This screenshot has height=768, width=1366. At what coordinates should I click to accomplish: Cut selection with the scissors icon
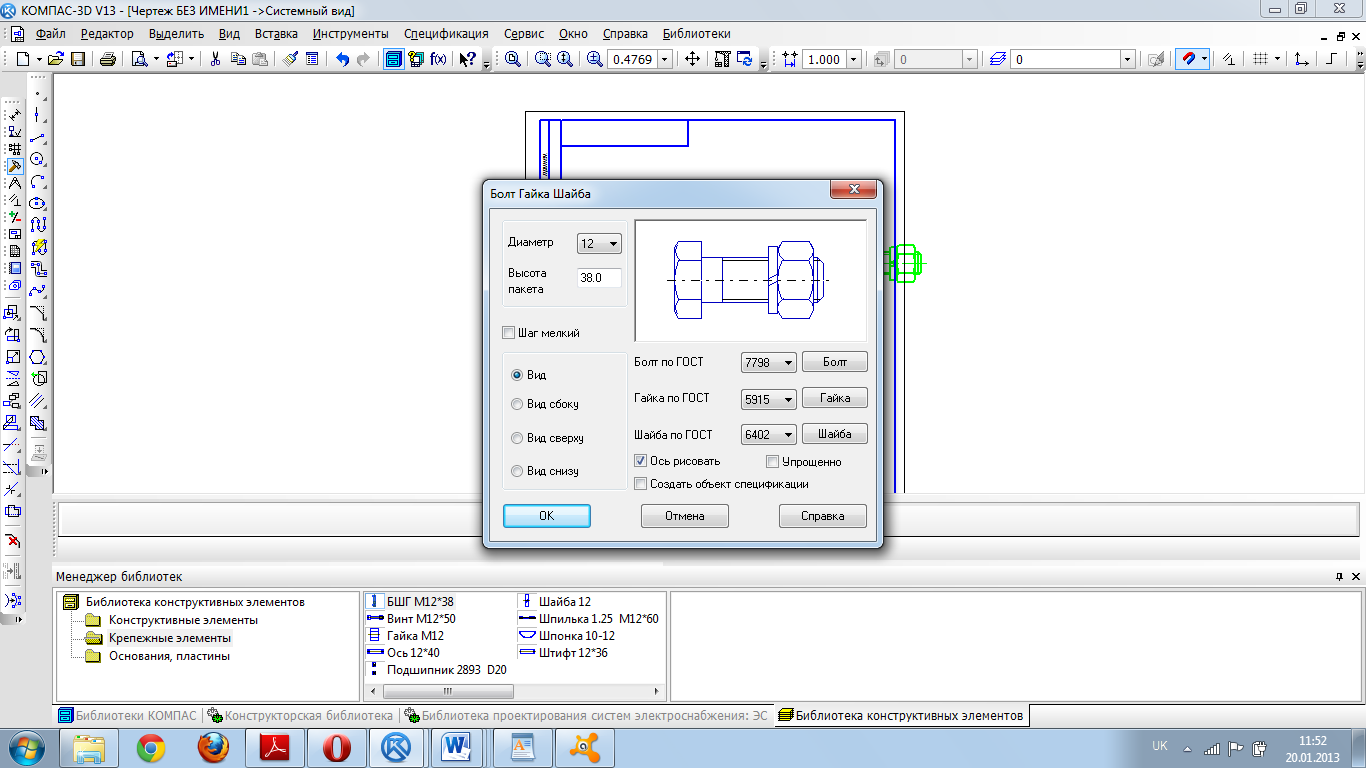[215, 59]
